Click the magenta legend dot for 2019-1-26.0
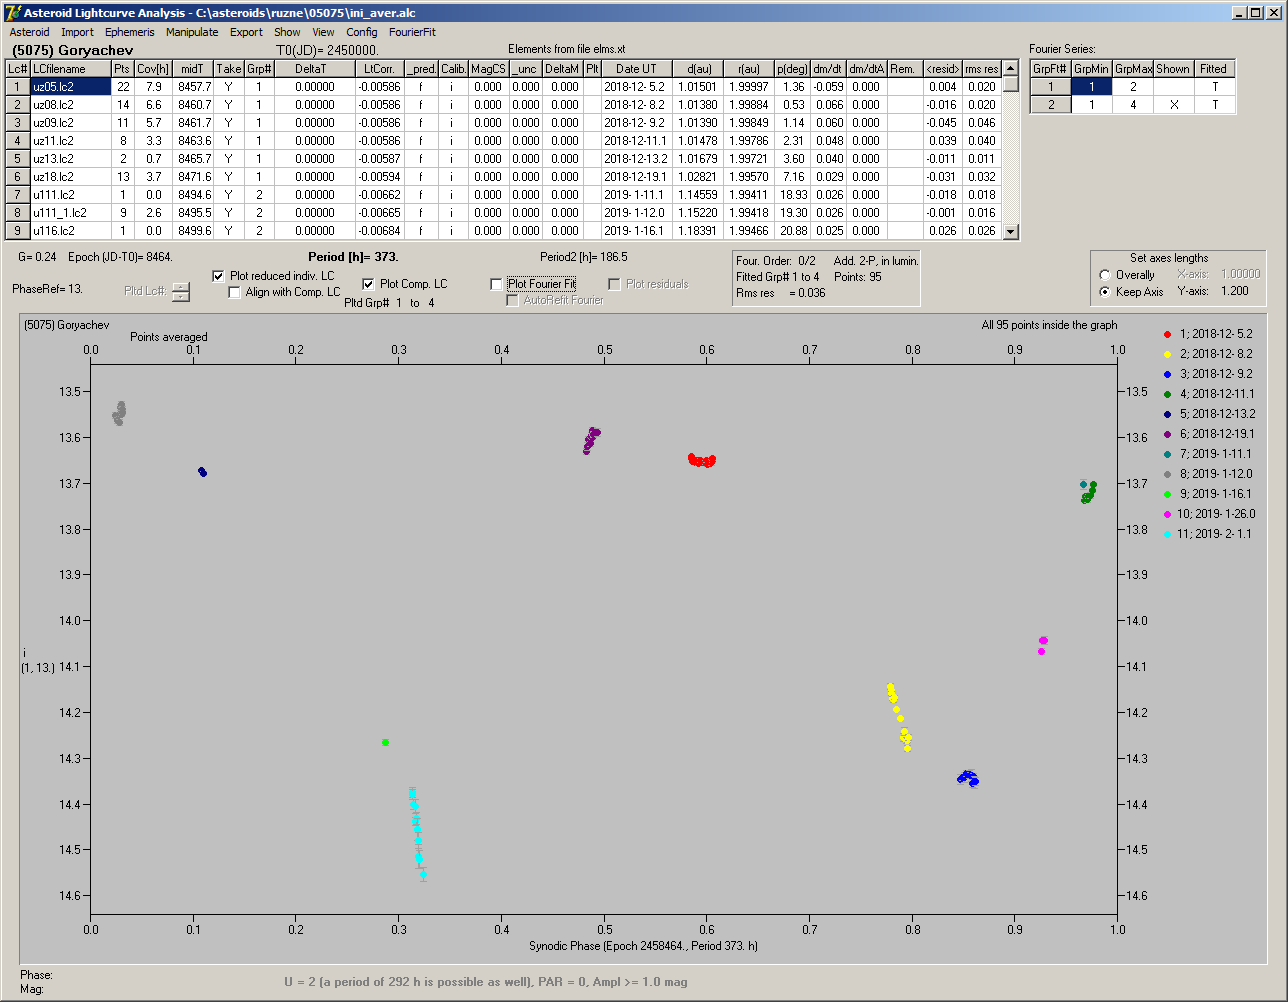 pos(1168,514)
